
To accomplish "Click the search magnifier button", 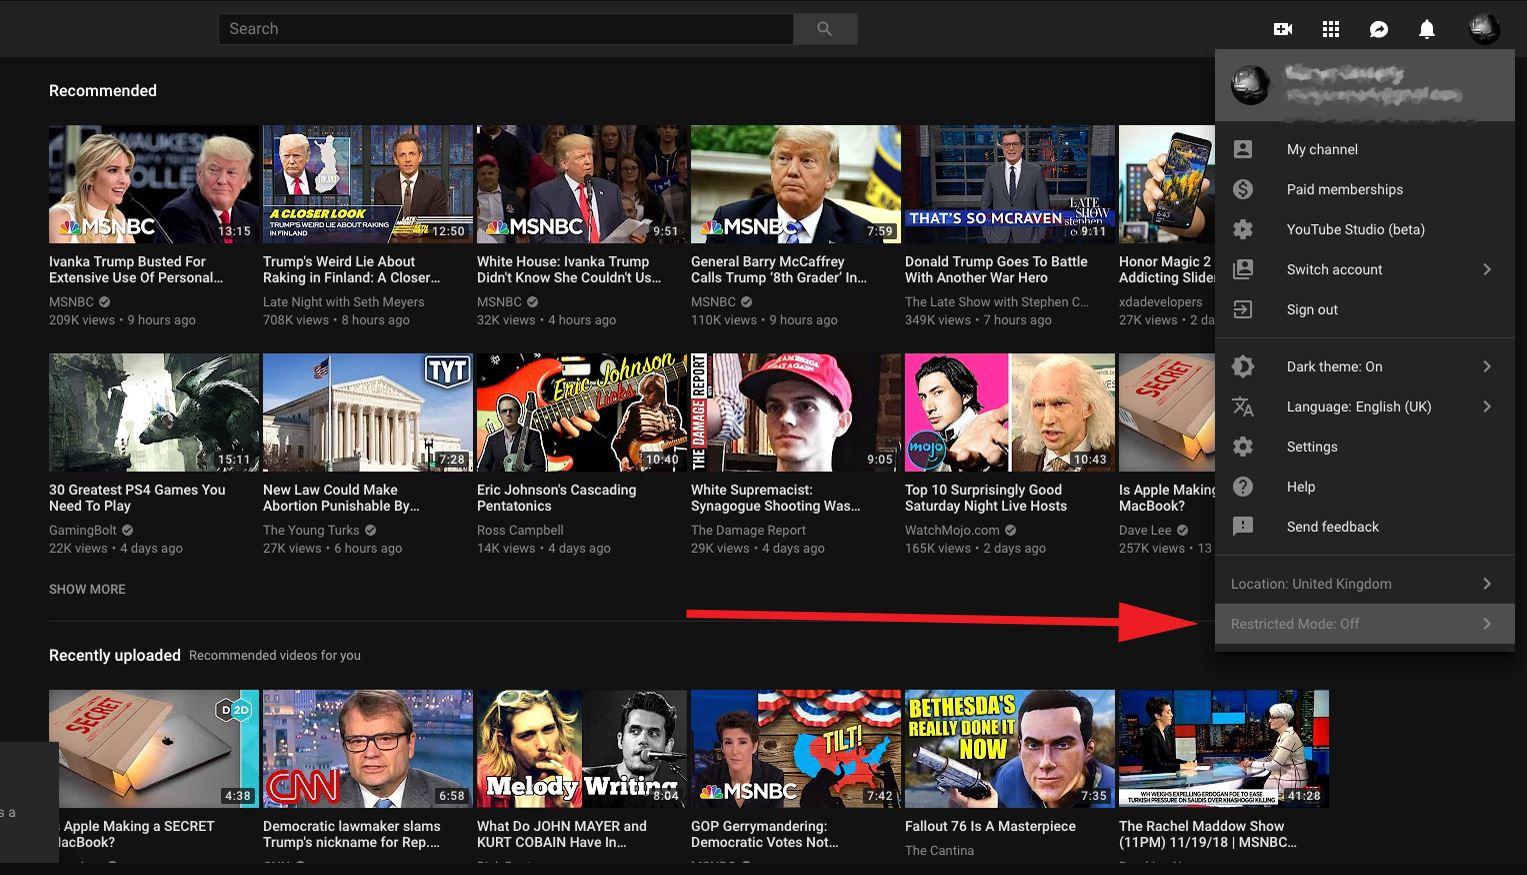I will [824, 29].
